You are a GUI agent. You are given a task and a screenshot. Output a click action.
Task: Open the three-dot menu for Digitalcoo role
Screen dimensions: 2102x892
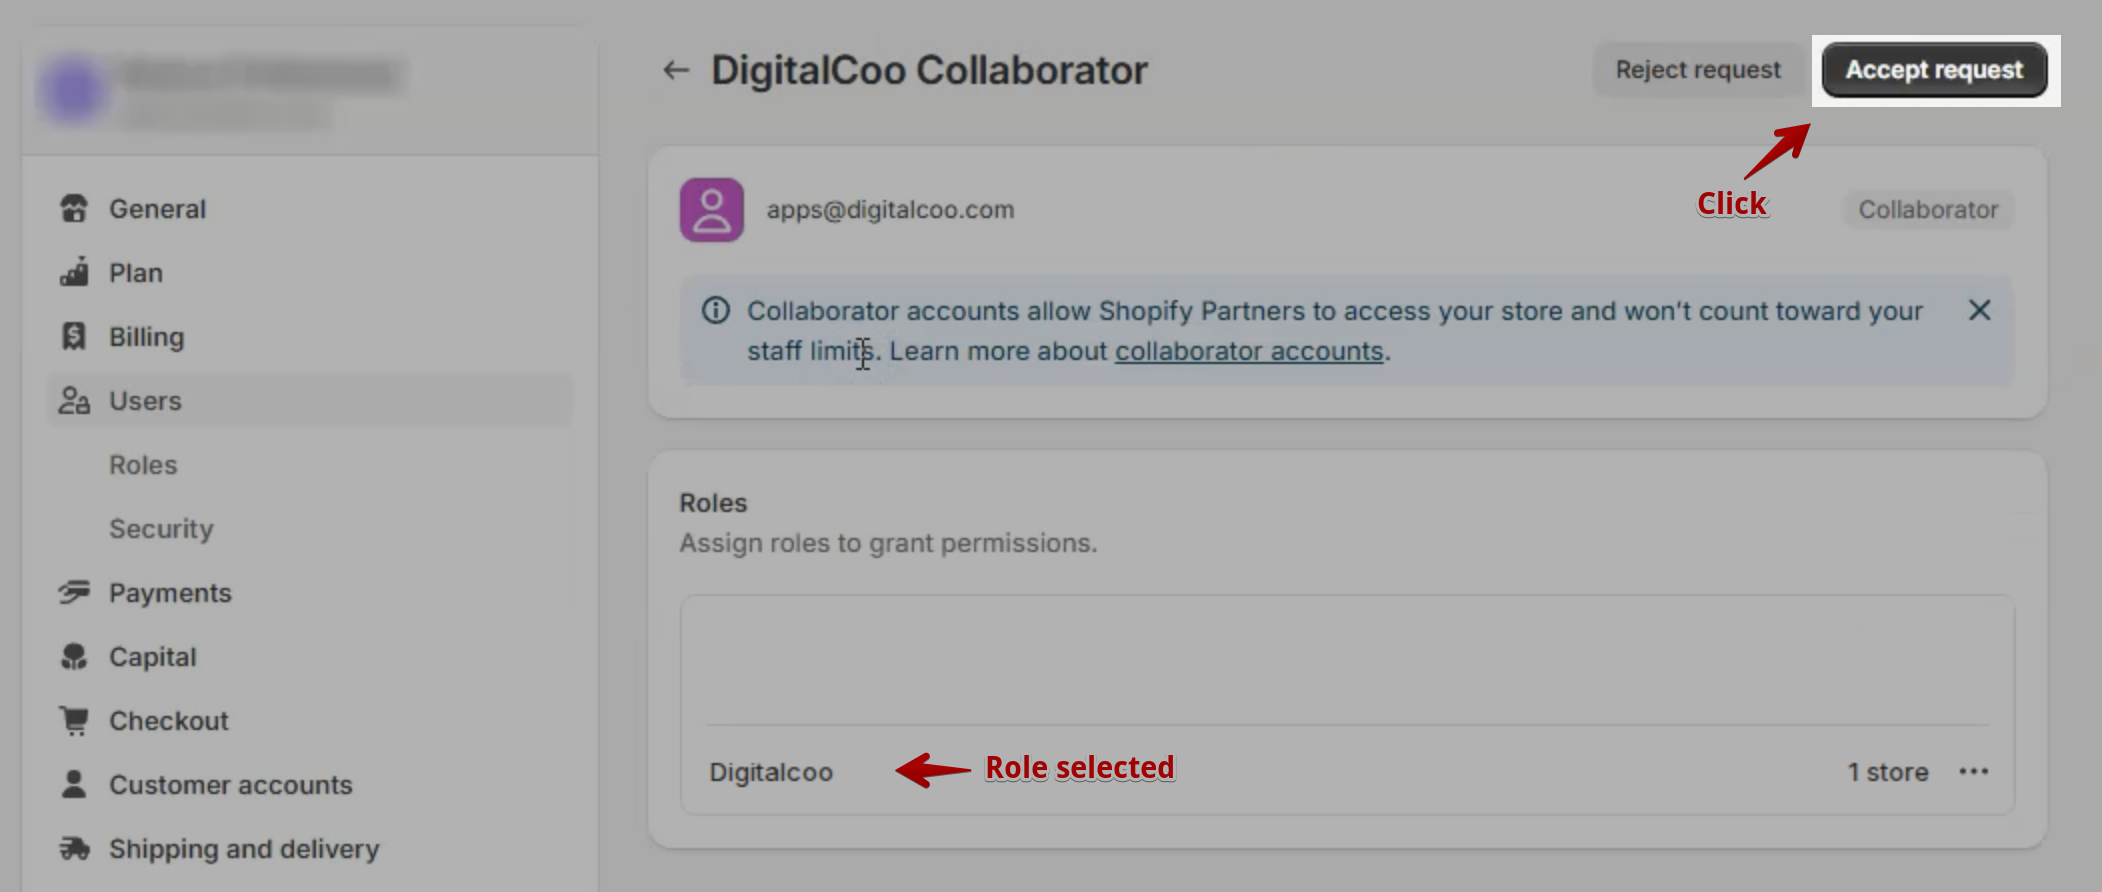1973,771
